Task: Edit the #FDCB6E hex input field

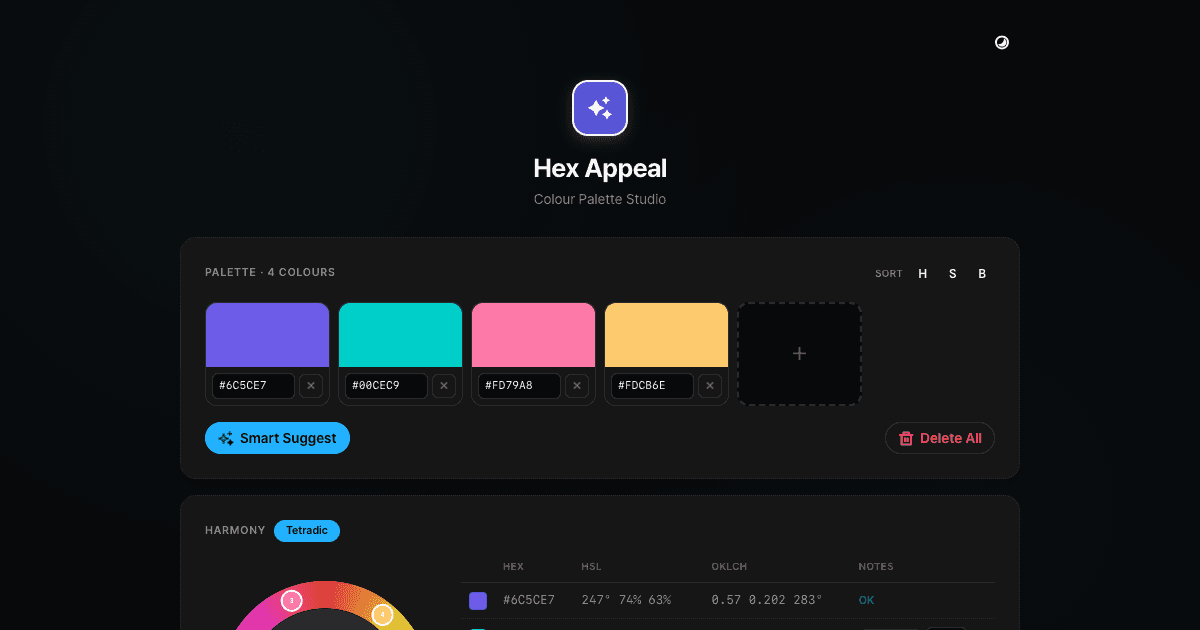Action: pyautogui.click(x=652, y=386)
